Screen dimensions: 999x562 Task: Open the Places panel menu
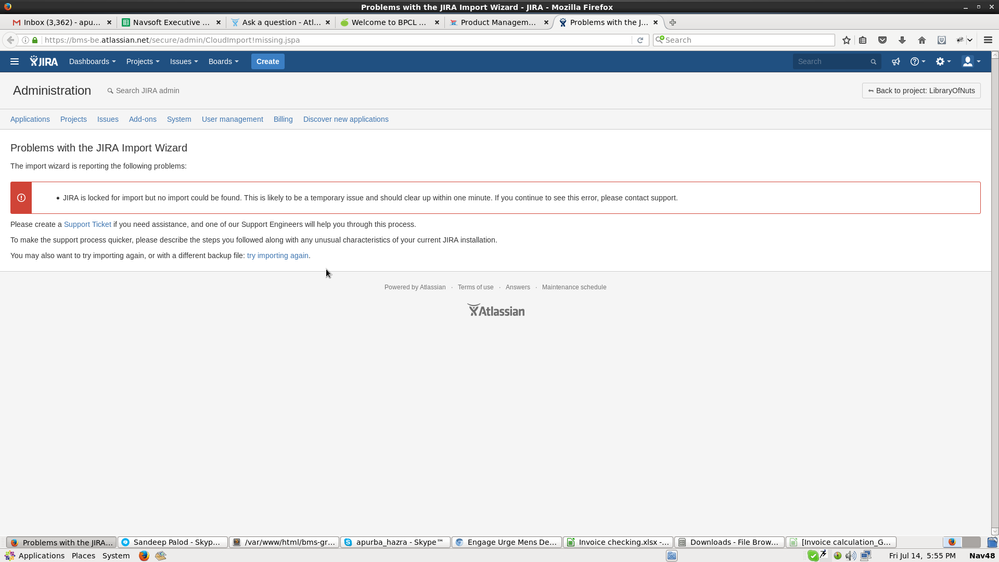(83, 556)
